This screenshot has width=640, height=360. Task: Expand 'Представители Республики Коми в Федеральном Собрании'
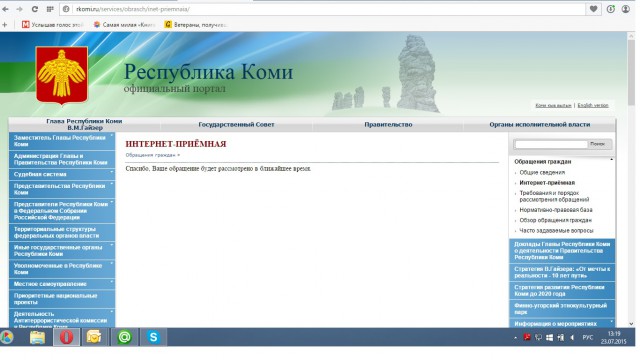click(62, 211)
